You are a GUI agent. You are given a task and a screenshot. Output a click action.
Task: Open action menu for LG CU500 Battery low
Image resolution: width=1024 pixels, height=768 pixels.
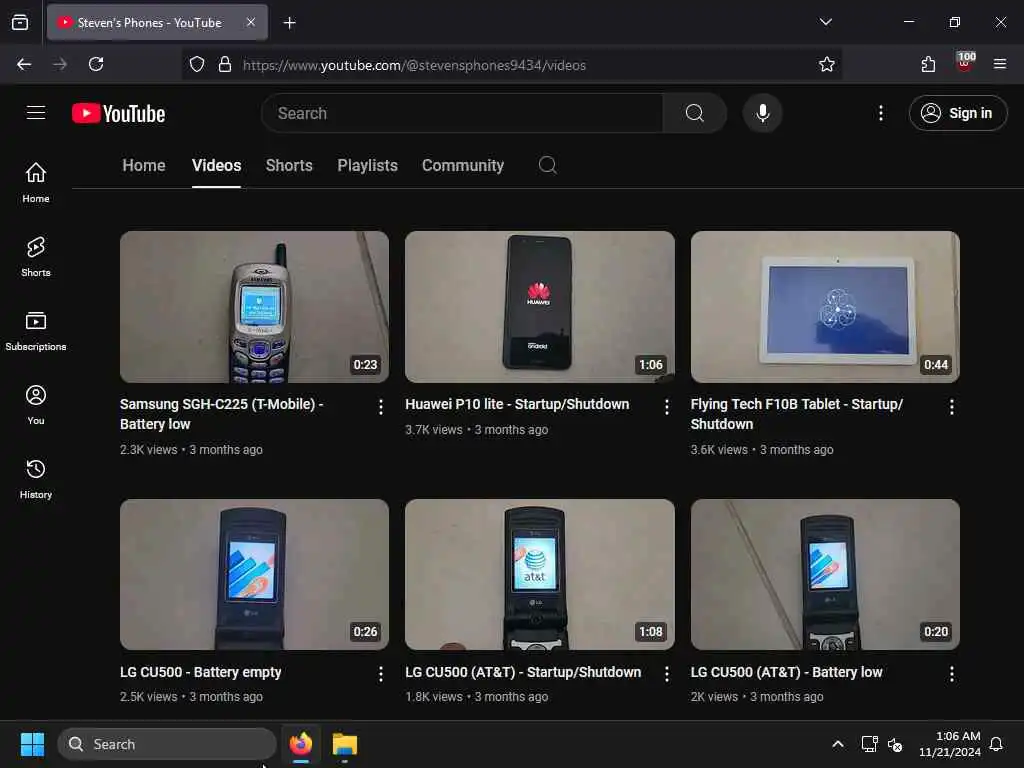pyautogui.click(x=952, y=674)
